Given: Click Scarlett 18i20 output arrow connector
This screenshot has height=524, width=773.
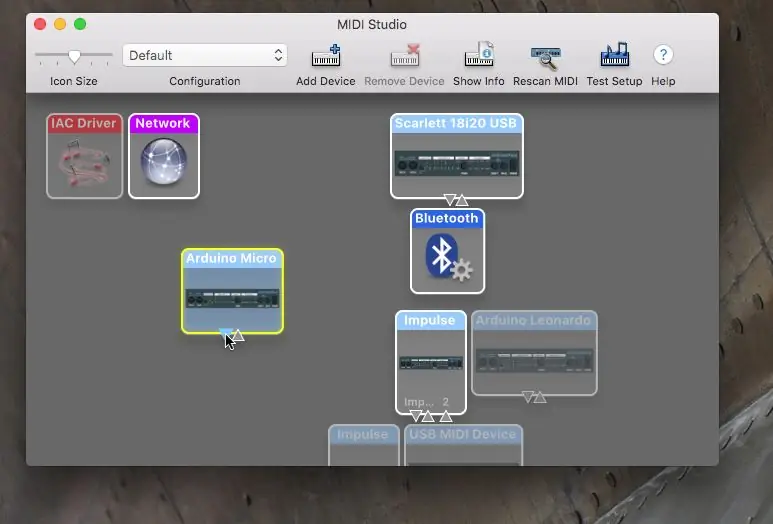Looking at the screenshot, I should (x=450, y=200).
